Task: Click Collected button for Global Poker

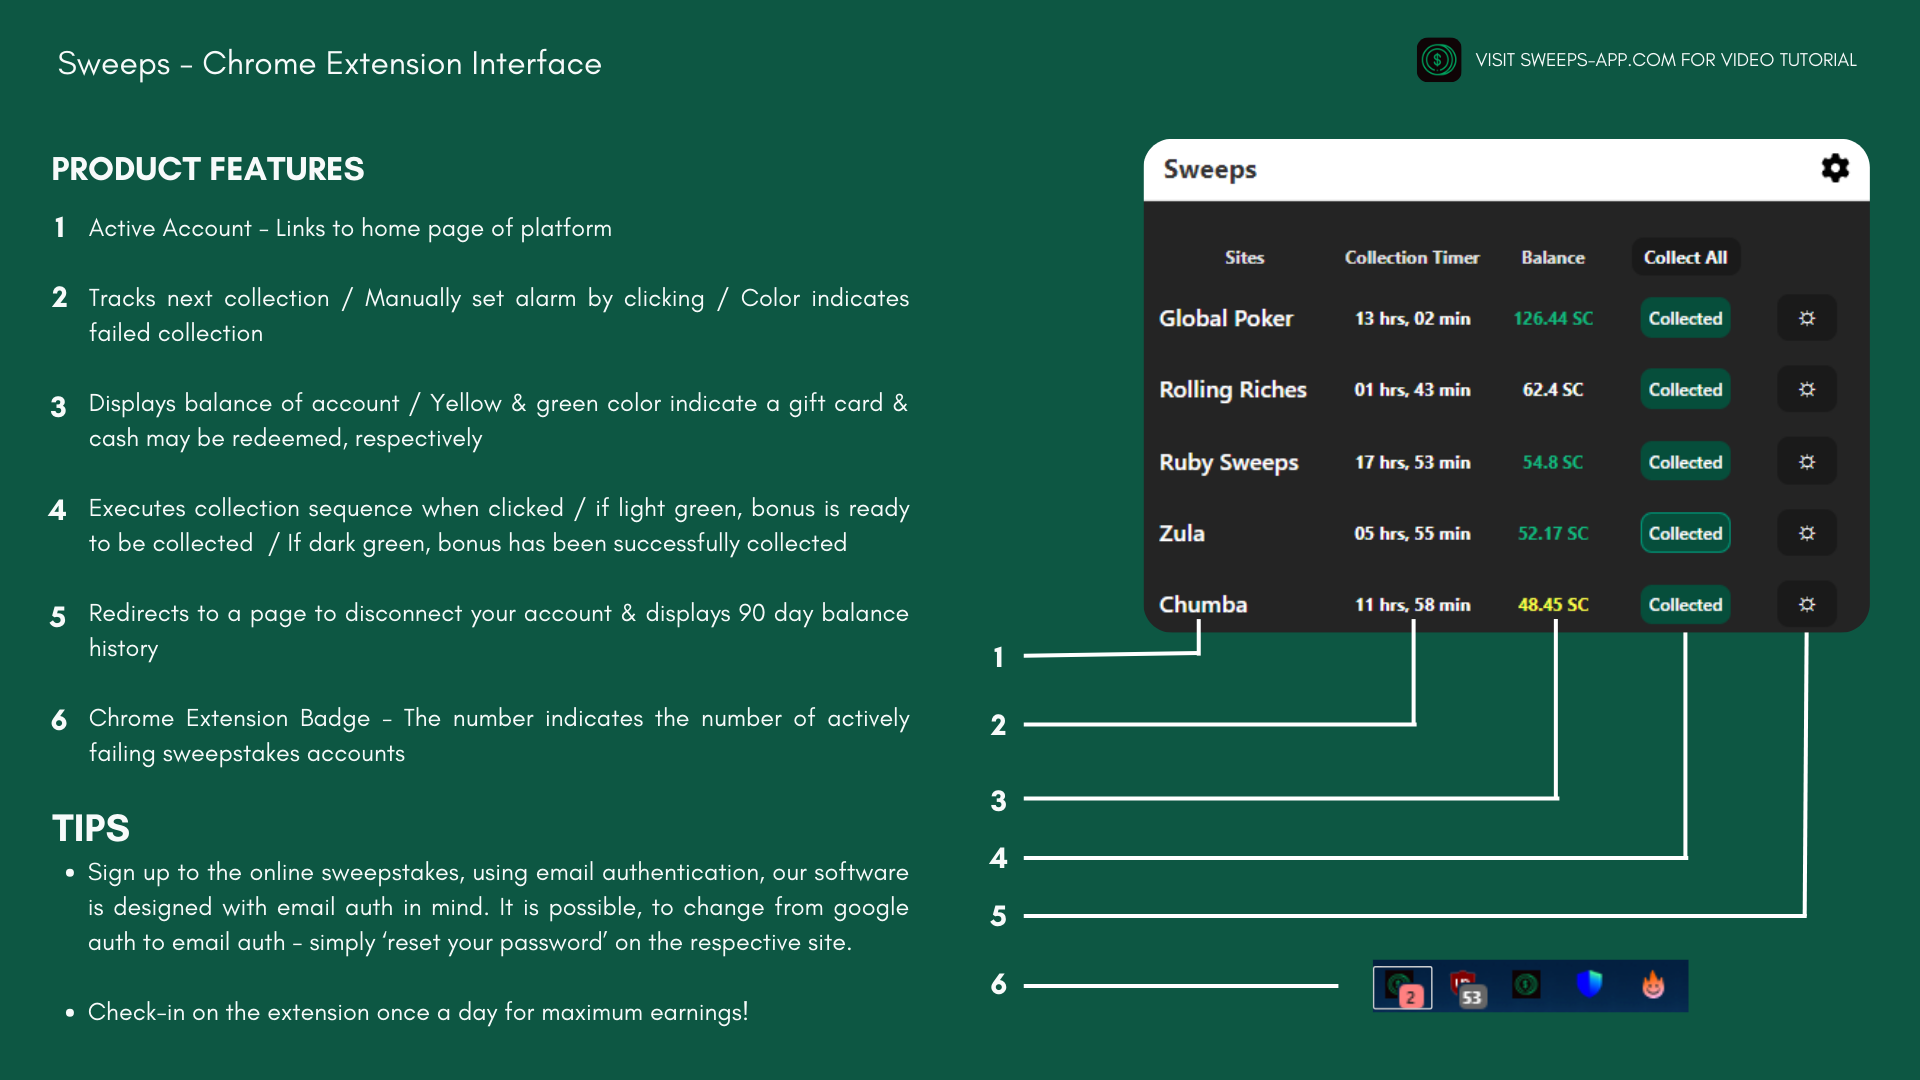Action: coord(1685,318)
